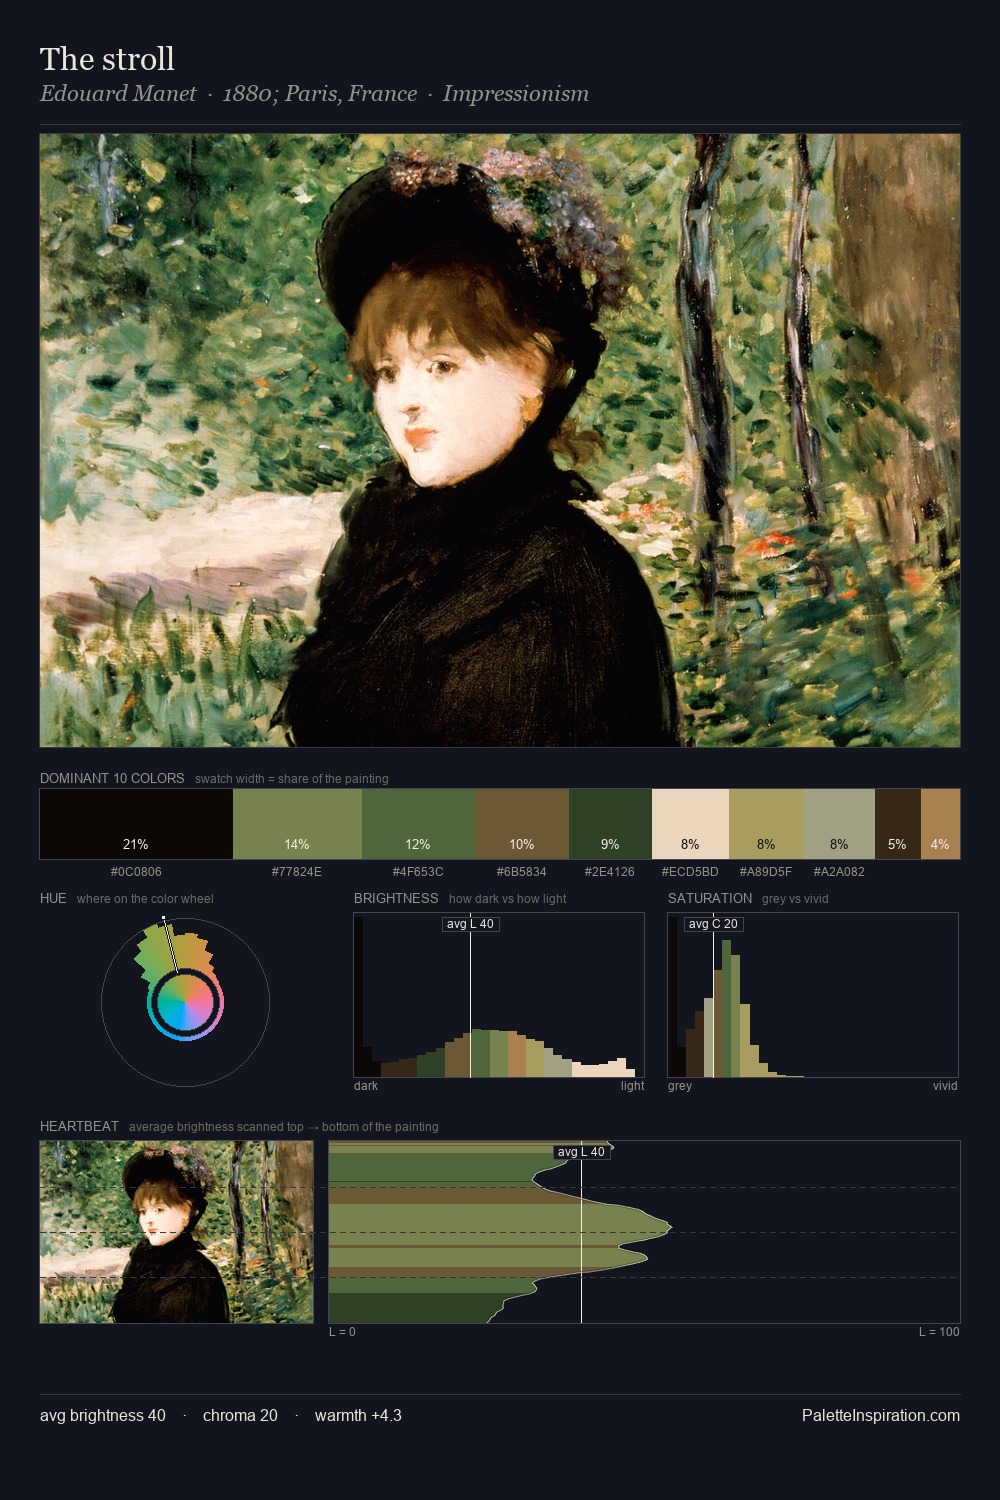Select the 9% deep green swatch

pos(610,824)
